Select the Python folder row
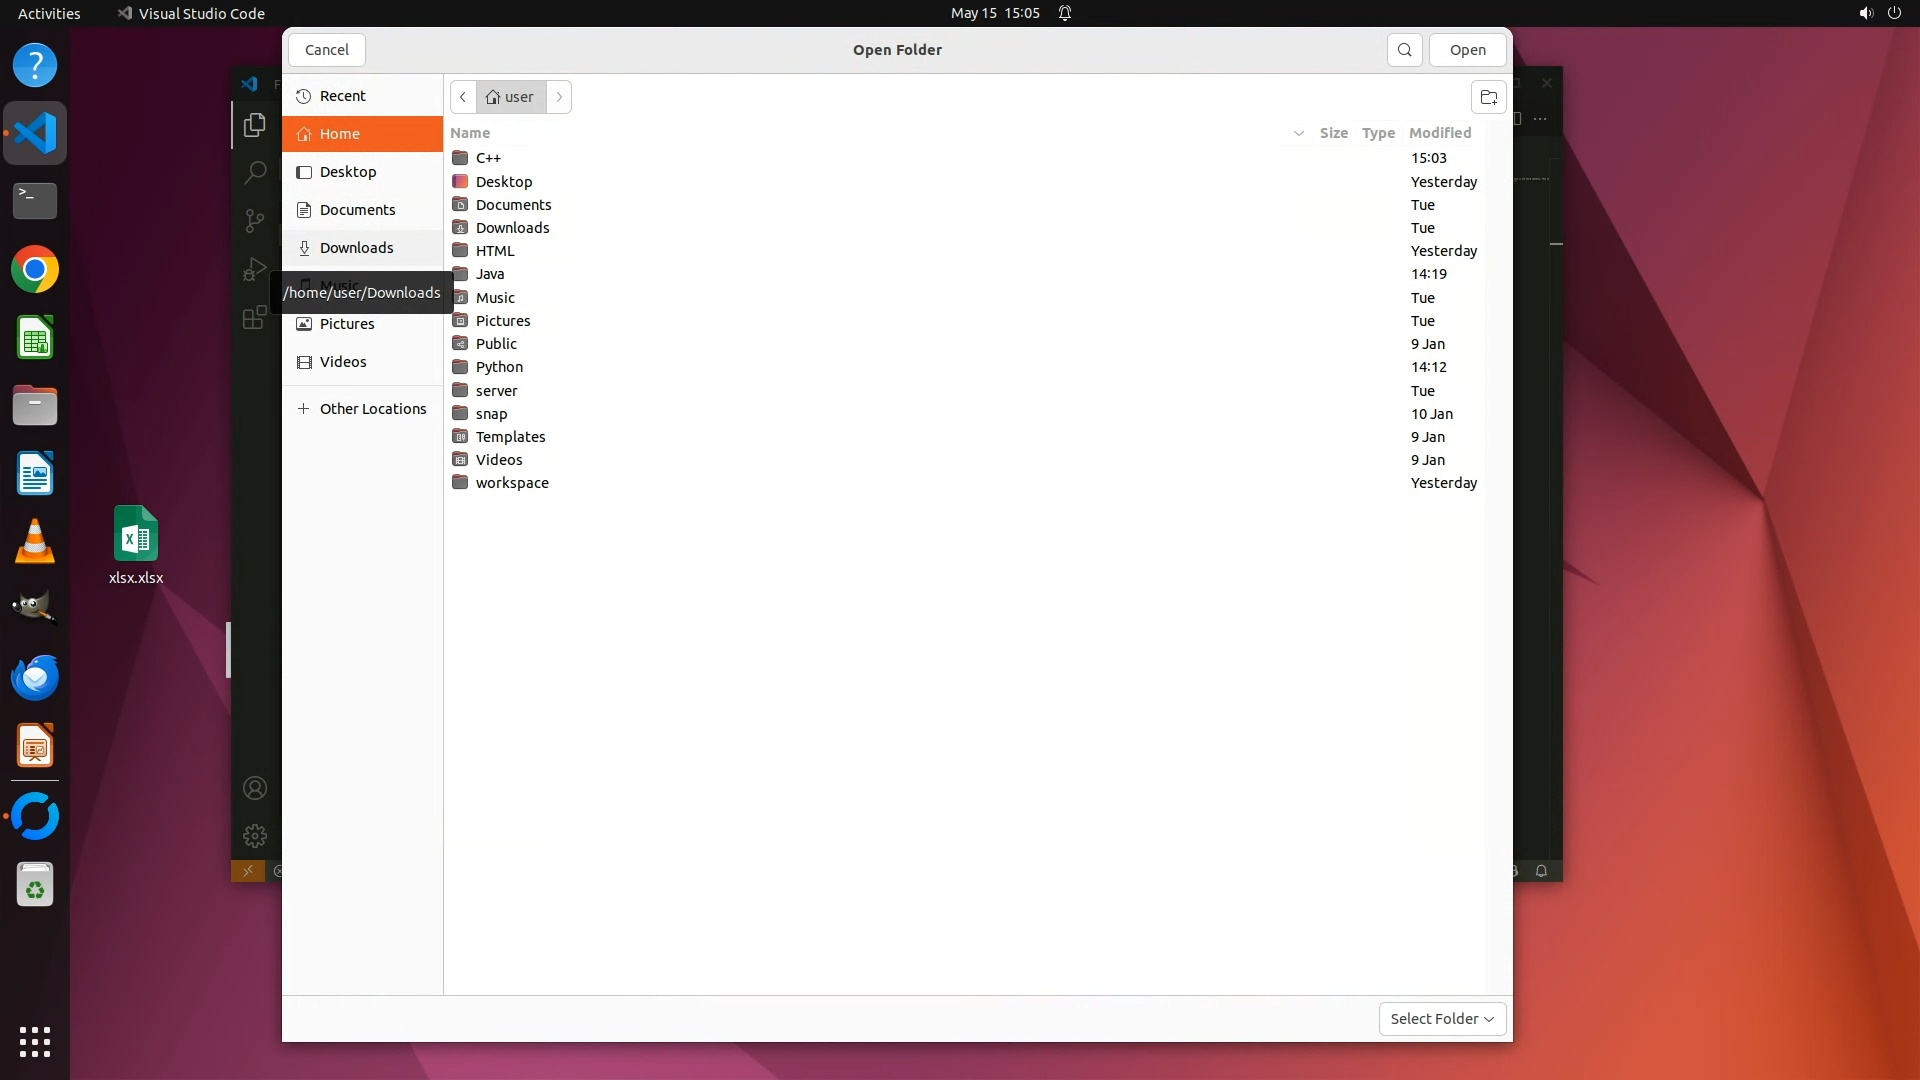 pyautogui.click(x=499, y=367)
